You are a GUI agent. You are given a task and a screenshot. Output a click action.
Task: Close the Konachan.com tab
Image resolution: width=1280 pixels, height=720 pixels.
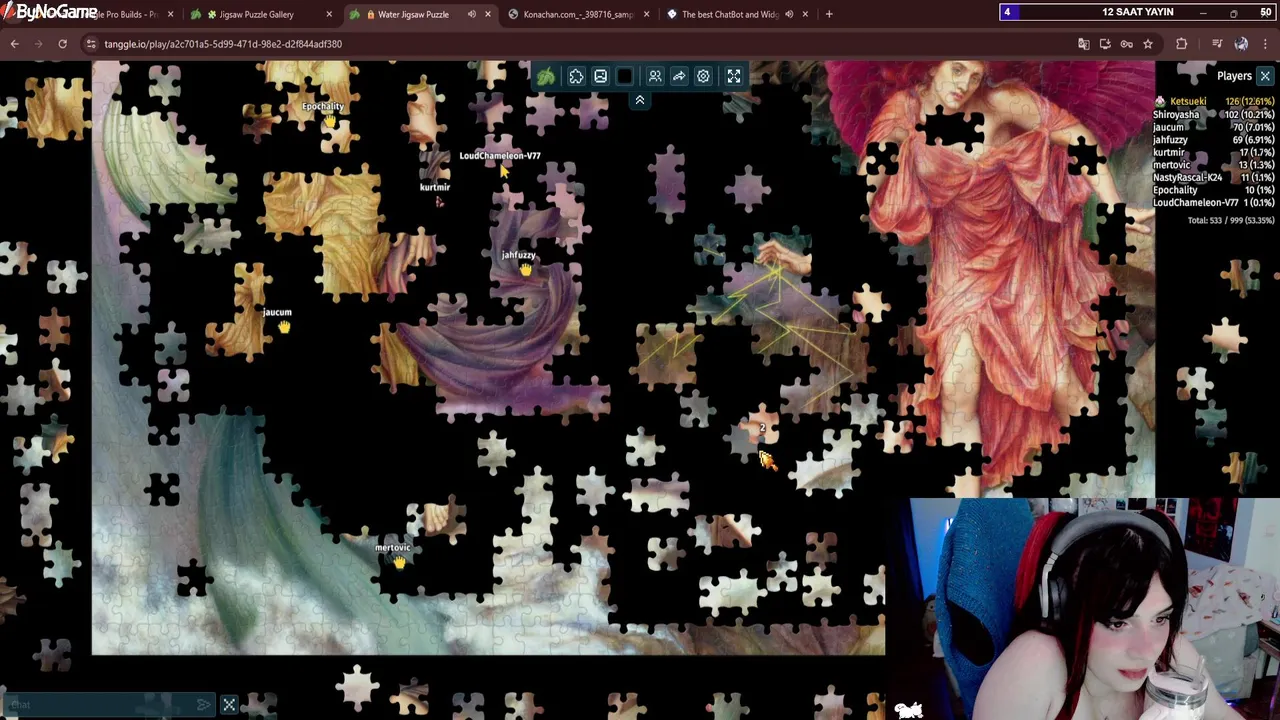click(646, 14)
